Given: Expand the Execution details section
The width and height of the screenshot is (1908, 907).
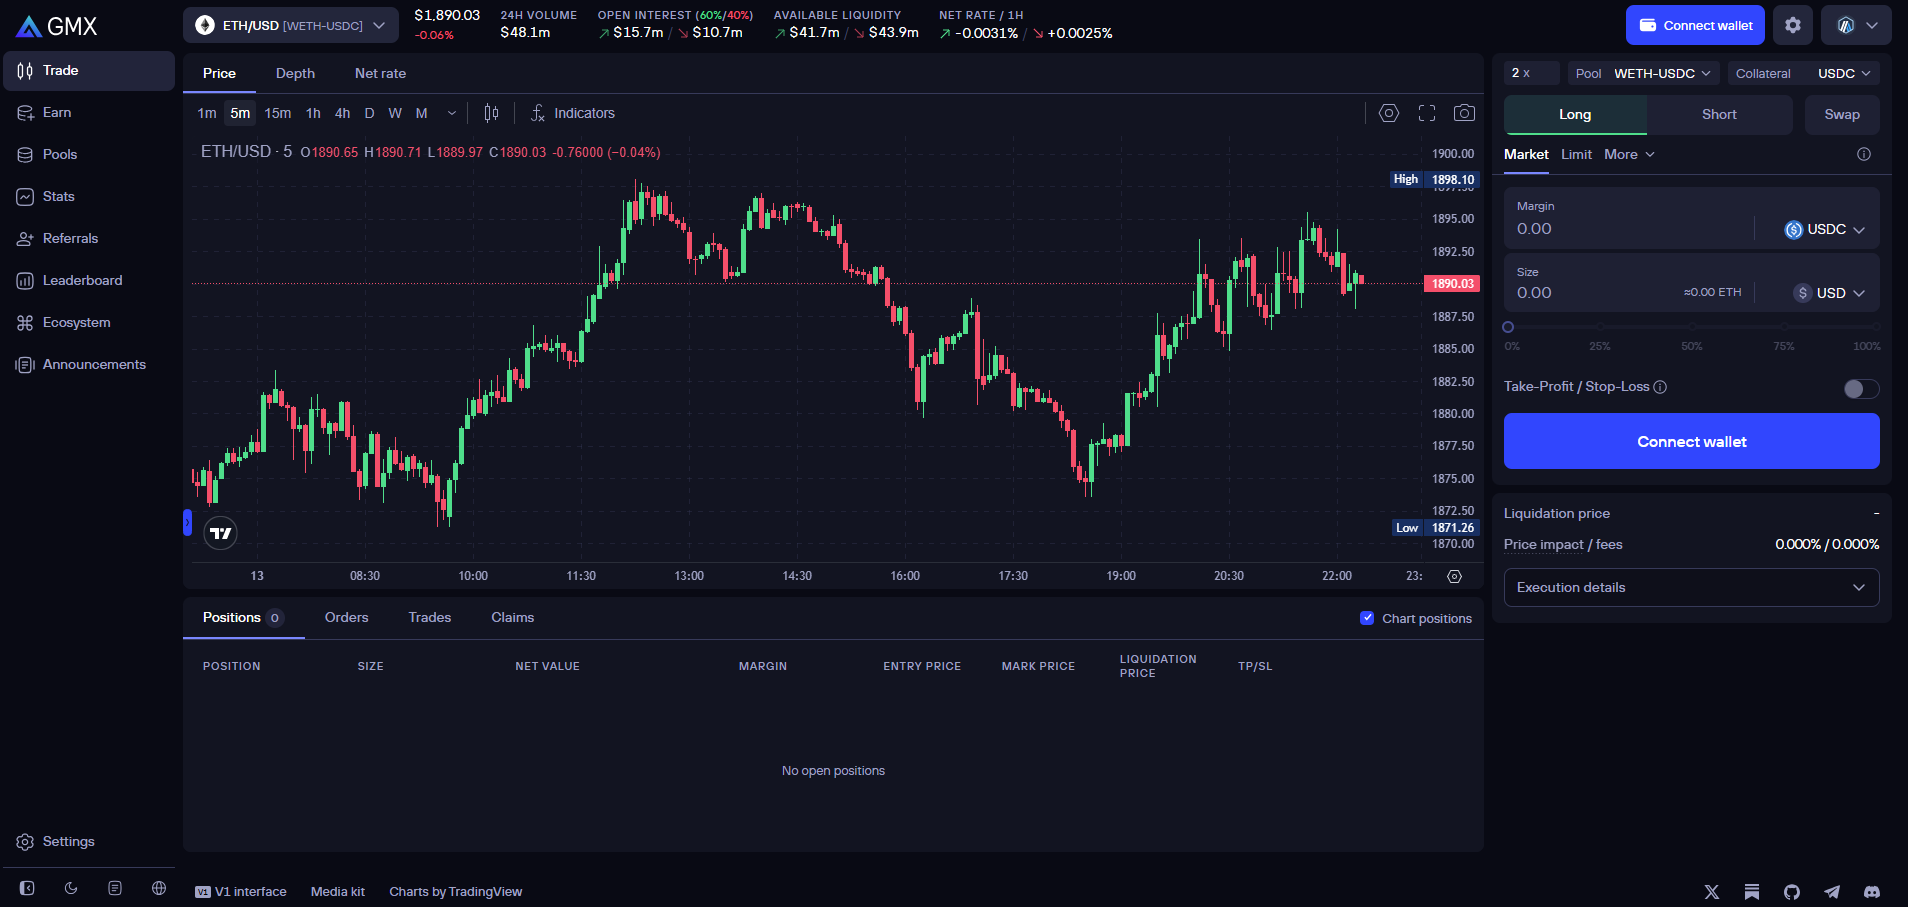Looking at the screenshot, I should coord(1691,587).
